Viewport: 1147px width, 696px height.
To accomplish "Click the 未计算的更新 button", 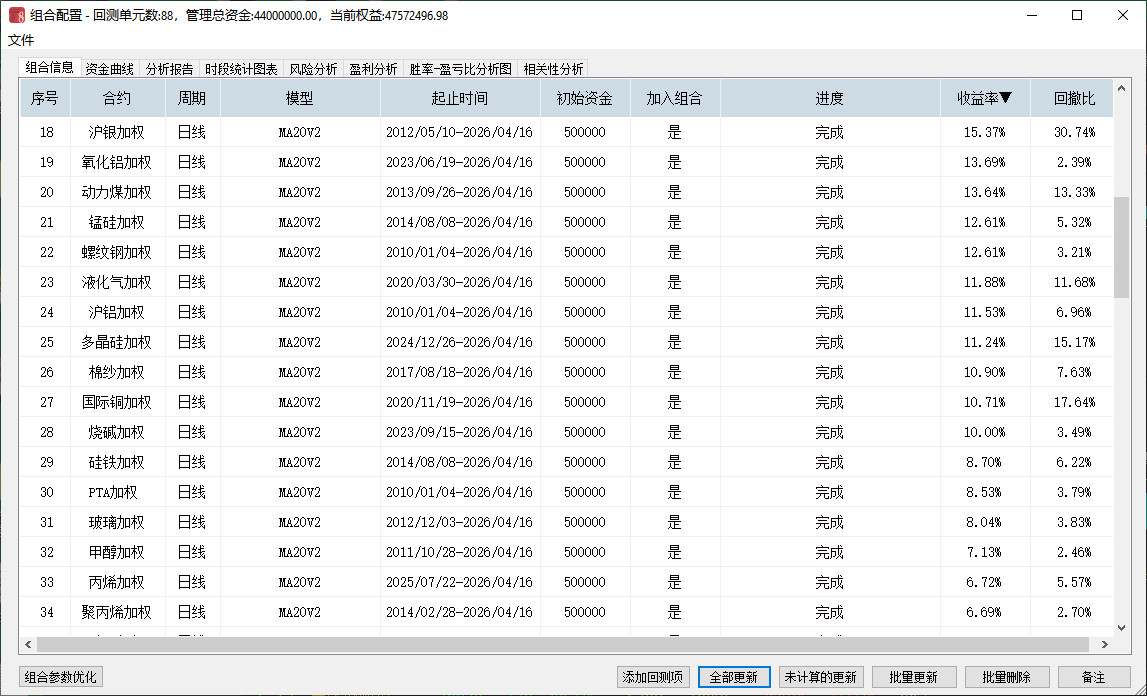I will [x=820, y=677].
